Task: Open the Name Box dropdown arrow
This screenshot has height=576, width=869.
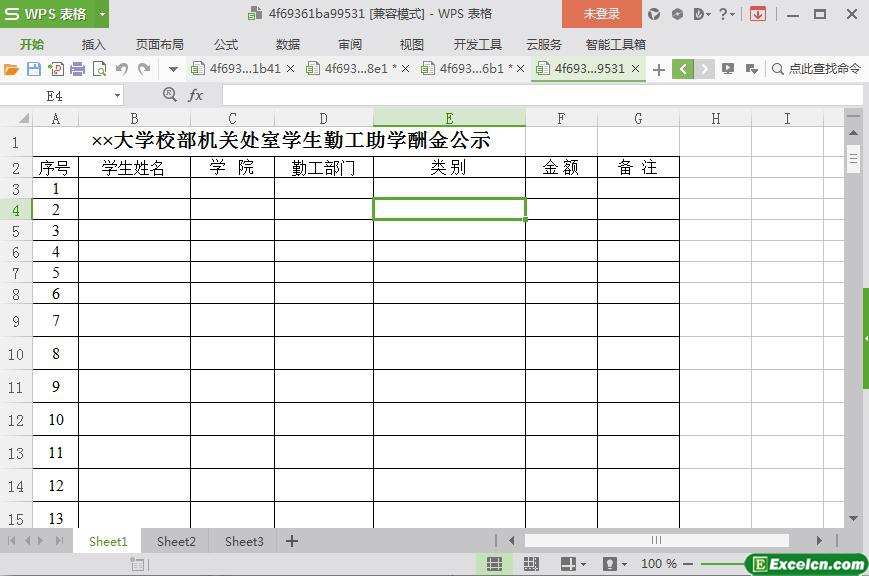Action: (117, 96)
